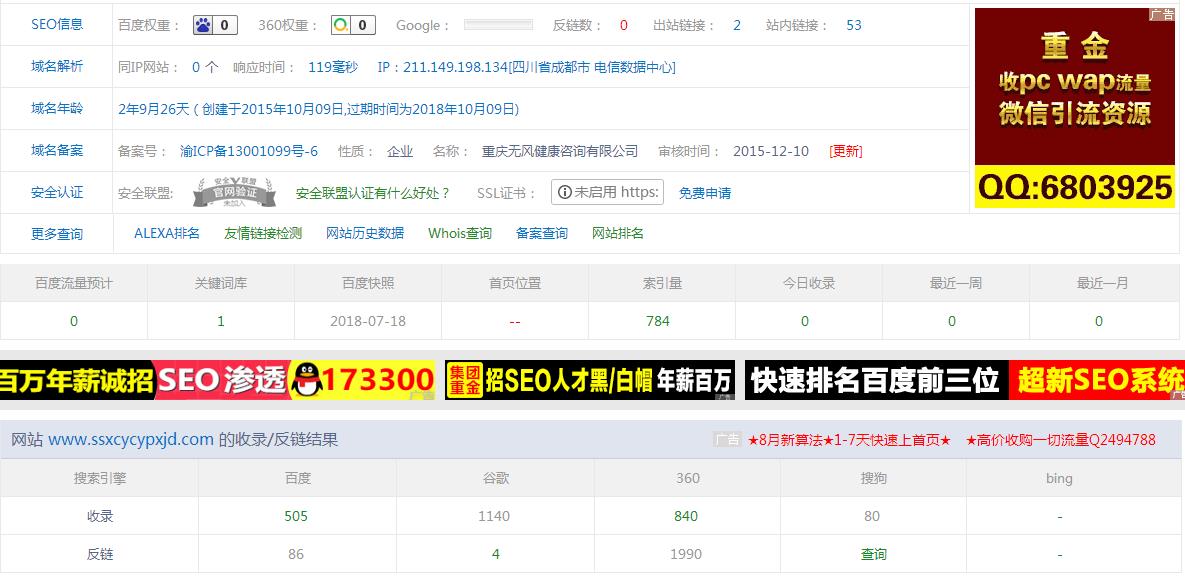Click the QQ penguin icon in banner
Image resolution: width=1185 pixels, height=580 pixels.
[307, 380]
